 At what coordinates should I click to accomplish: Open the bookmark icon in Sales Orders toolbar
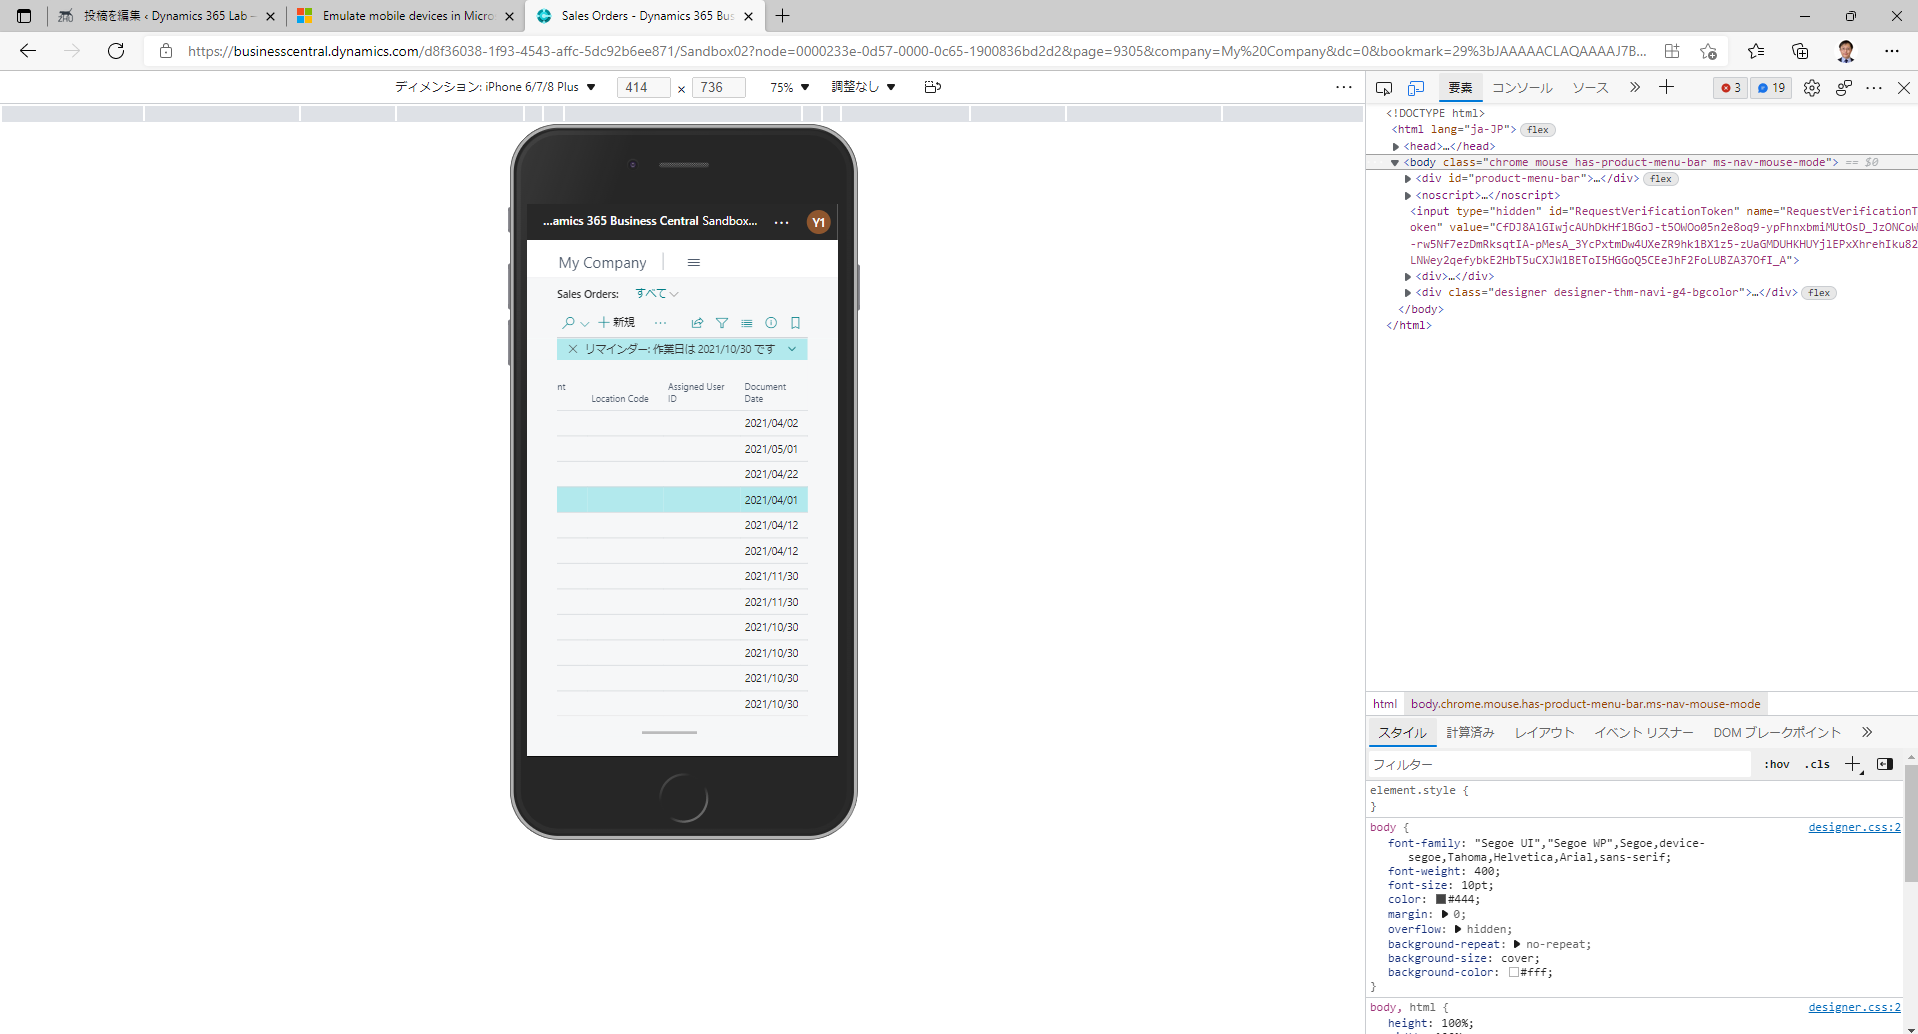[x=795, y=322]
